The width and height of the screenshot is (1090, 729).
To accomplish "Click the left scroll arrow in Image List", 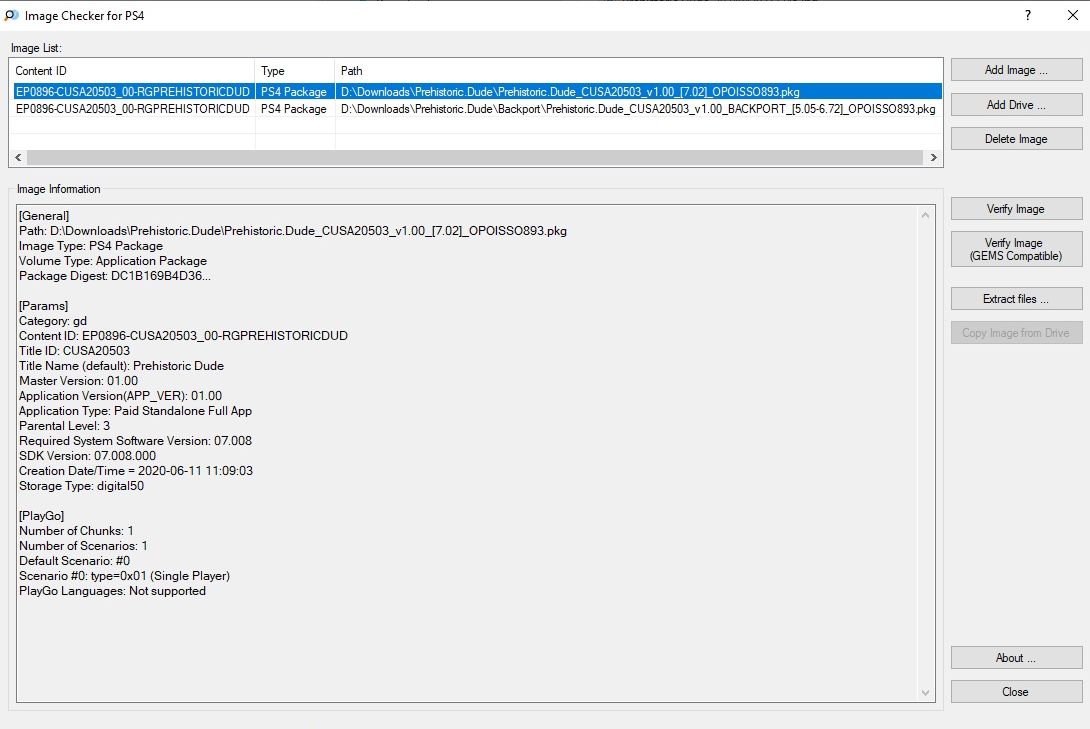I will pos(18,158).
